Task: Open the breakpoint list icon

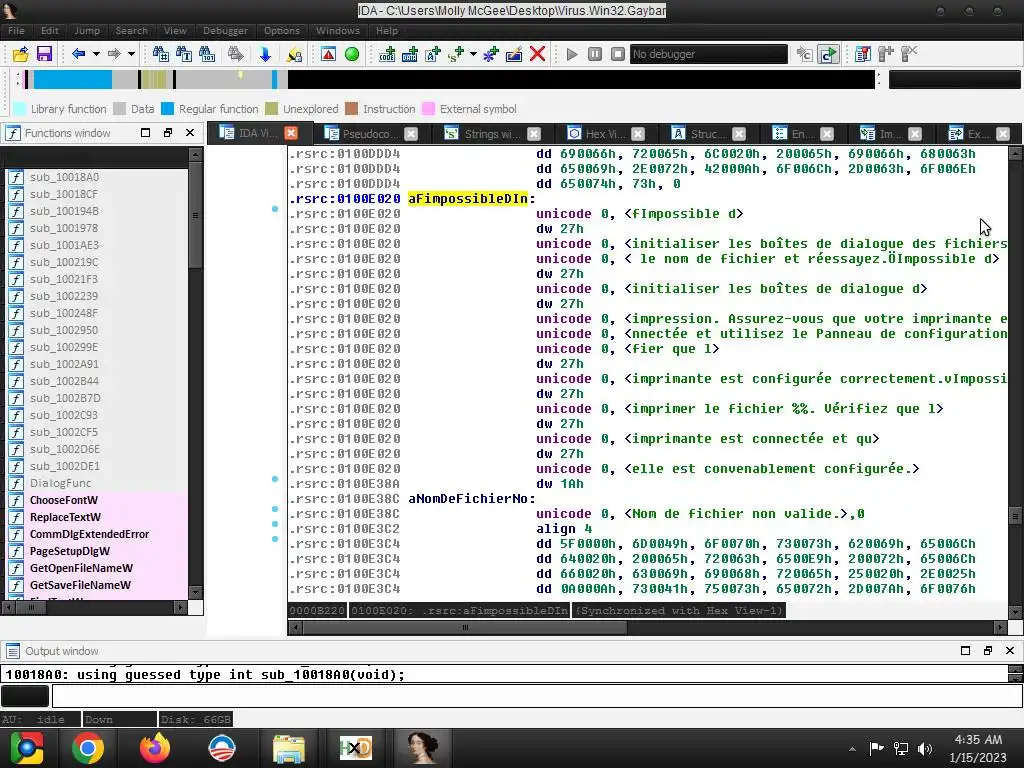Action: [x=863, y=54]
